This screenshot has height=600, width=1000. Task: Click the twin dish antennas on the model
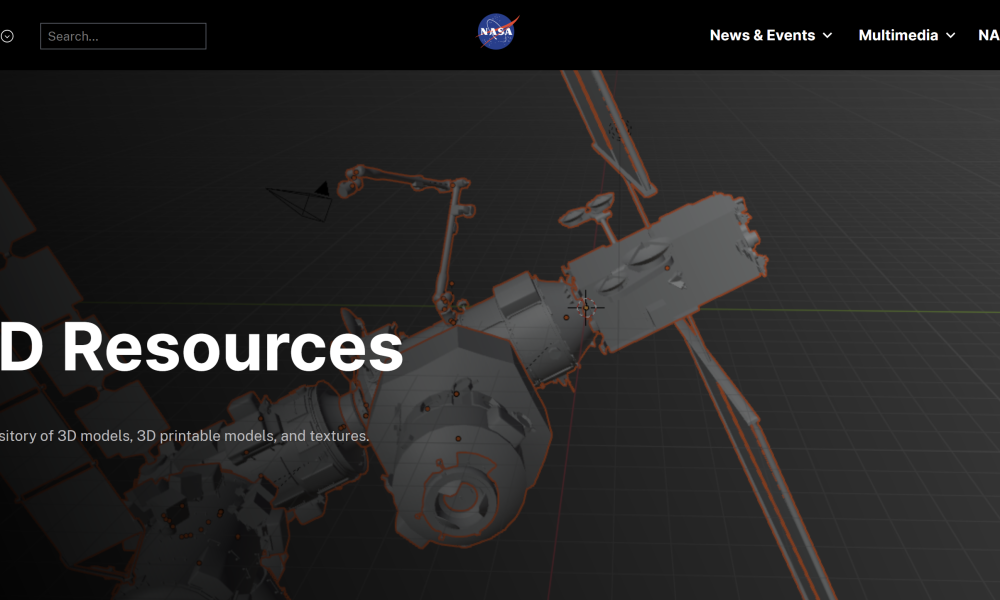tap(588, 210)
